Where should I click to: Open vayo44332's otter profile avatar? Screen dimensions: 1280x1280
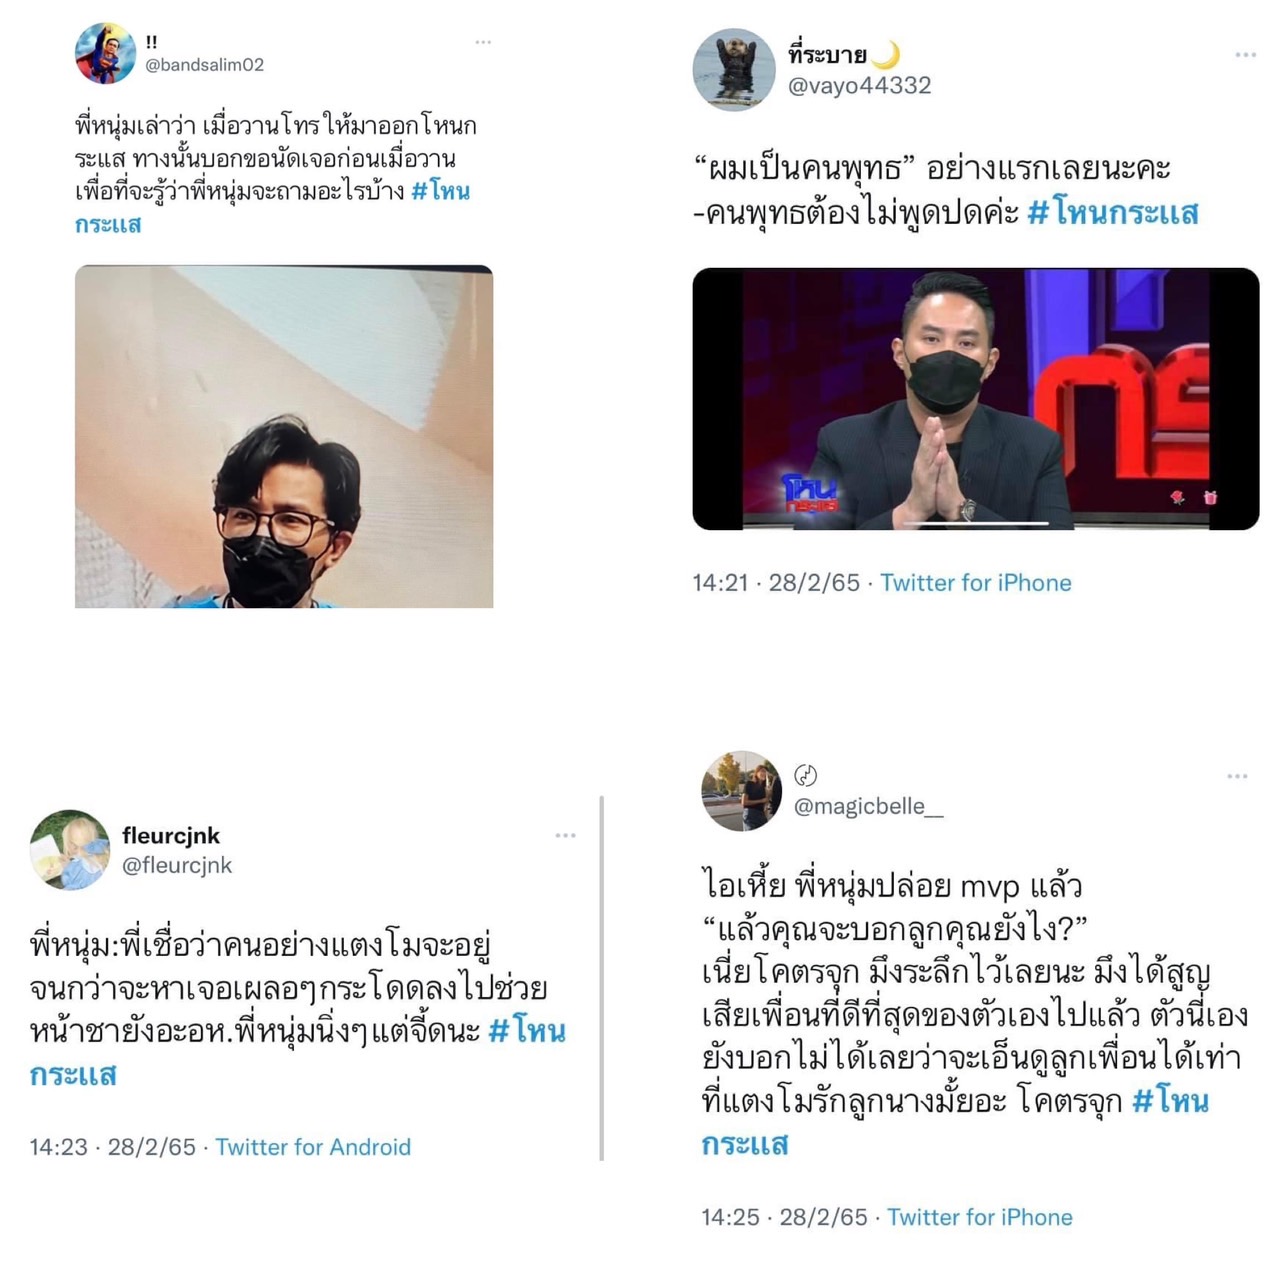(734, 69)
